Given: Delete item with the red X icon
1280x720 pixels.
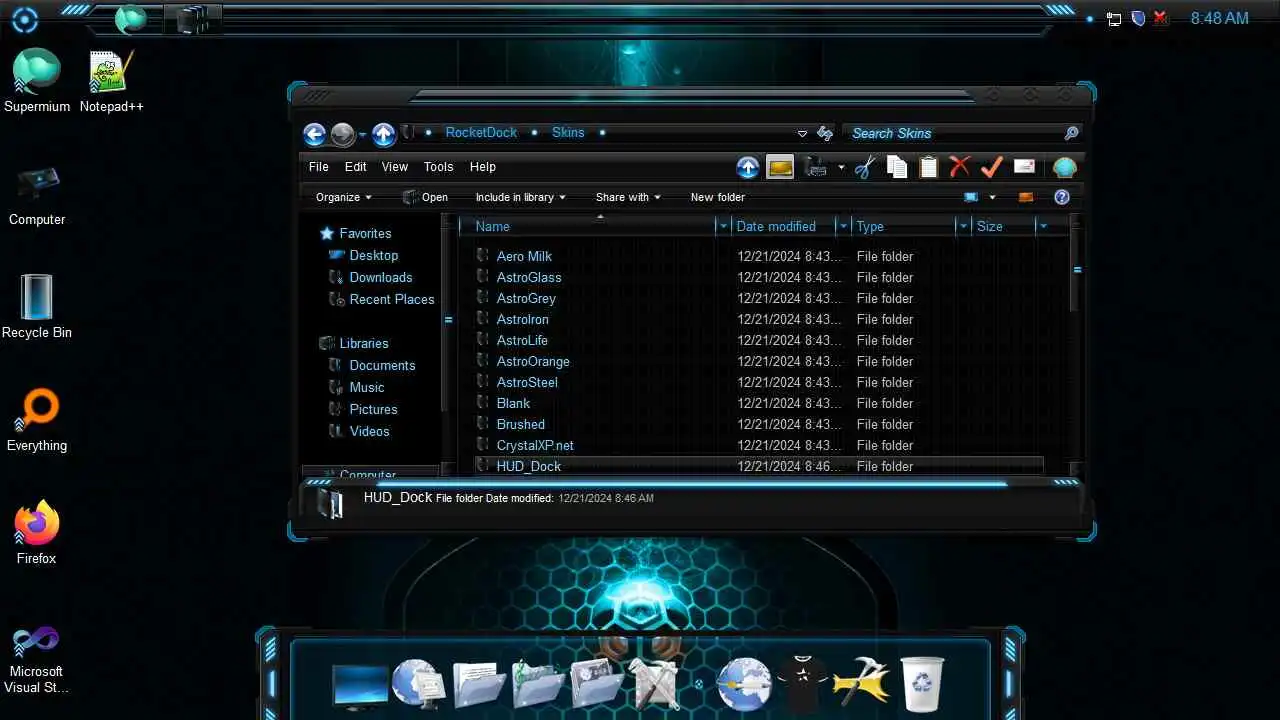Looking at the screenshot, I should click(960, 167).
